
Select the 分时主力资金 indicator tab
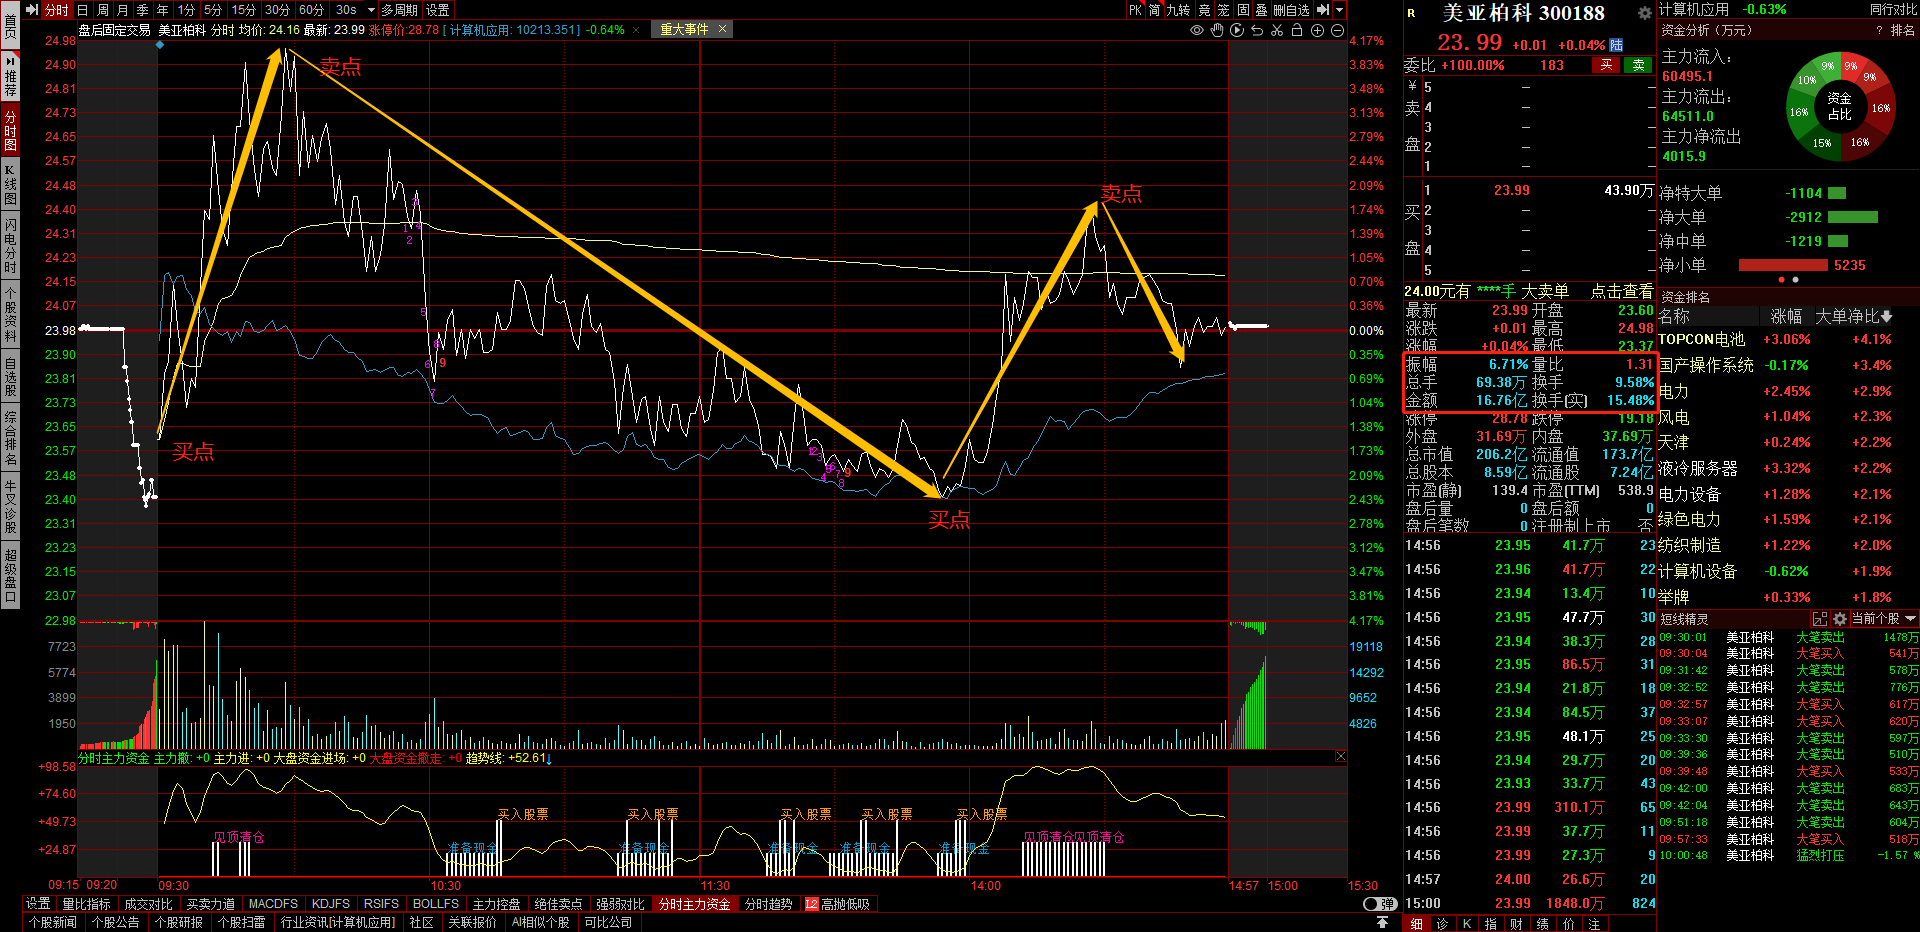coord(694,904)
